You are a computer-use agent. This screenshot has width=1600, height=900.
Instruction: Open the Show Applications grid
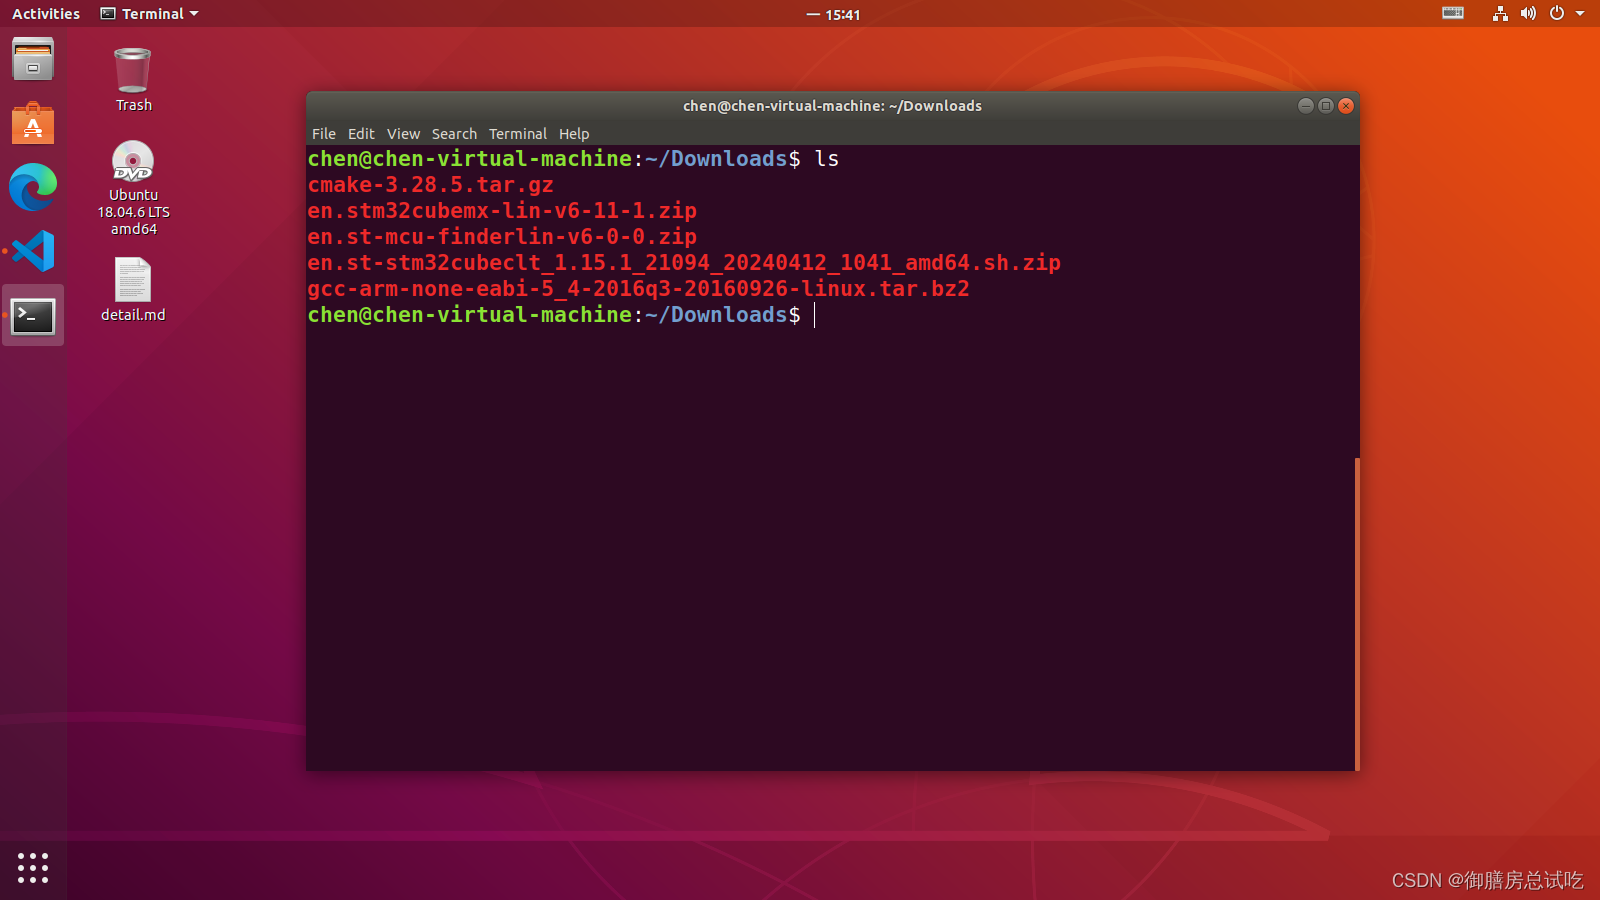point(33,868)
